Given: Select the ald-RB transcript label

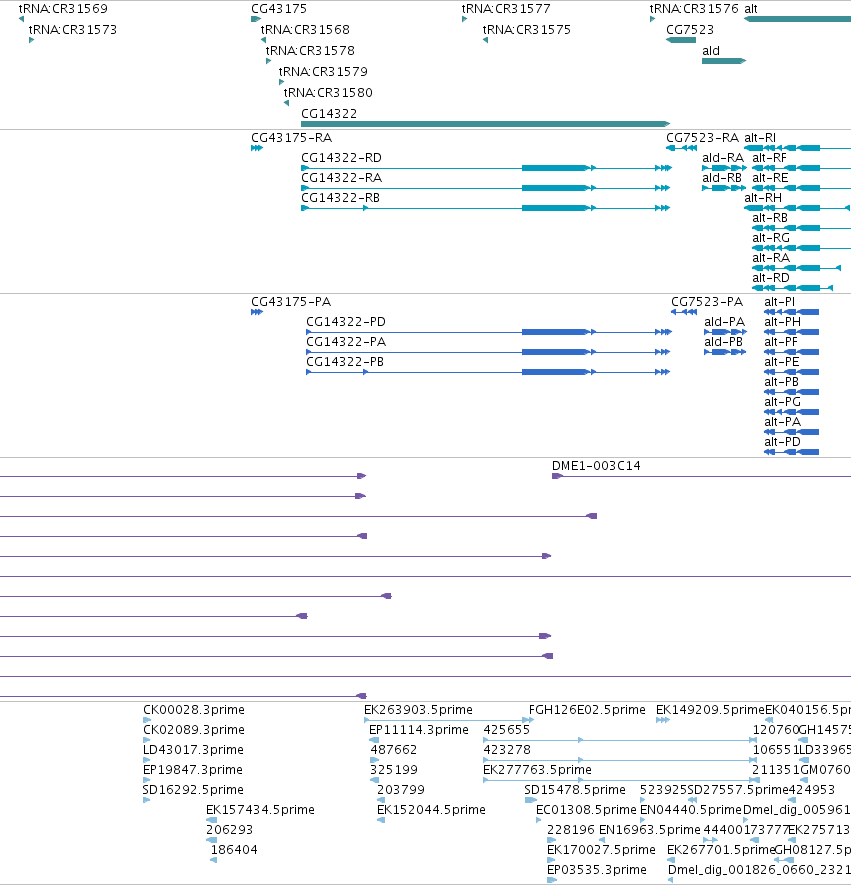Looking at the screenshot, I should [722, 178].
